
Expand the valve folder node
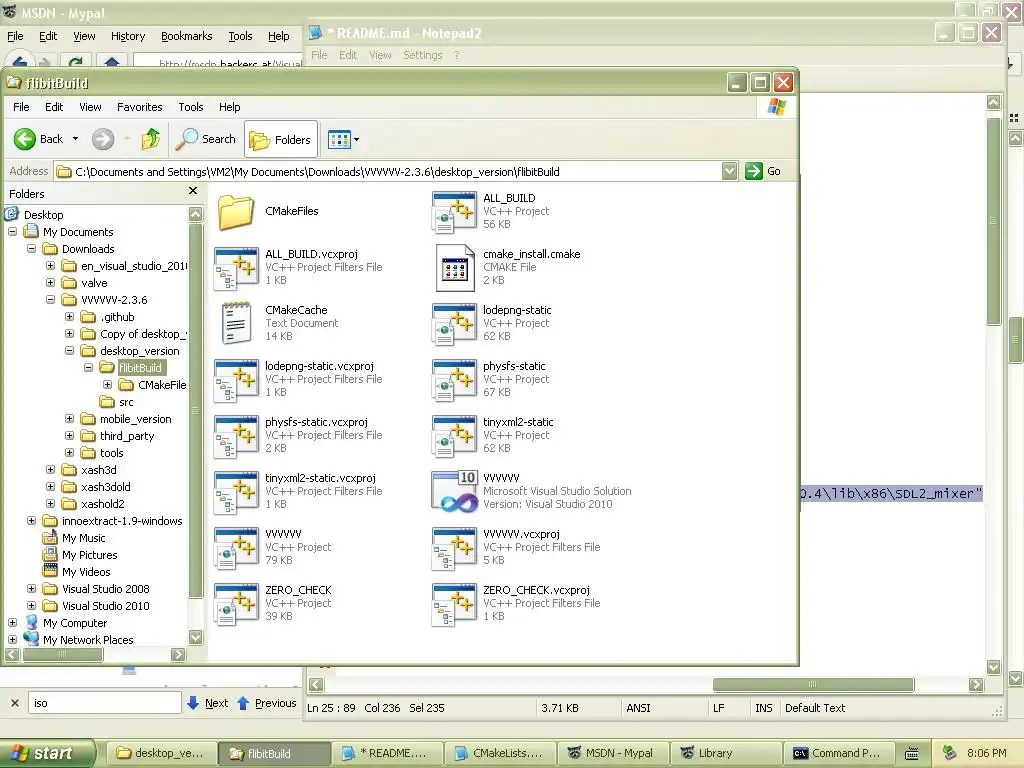[50, 283]
